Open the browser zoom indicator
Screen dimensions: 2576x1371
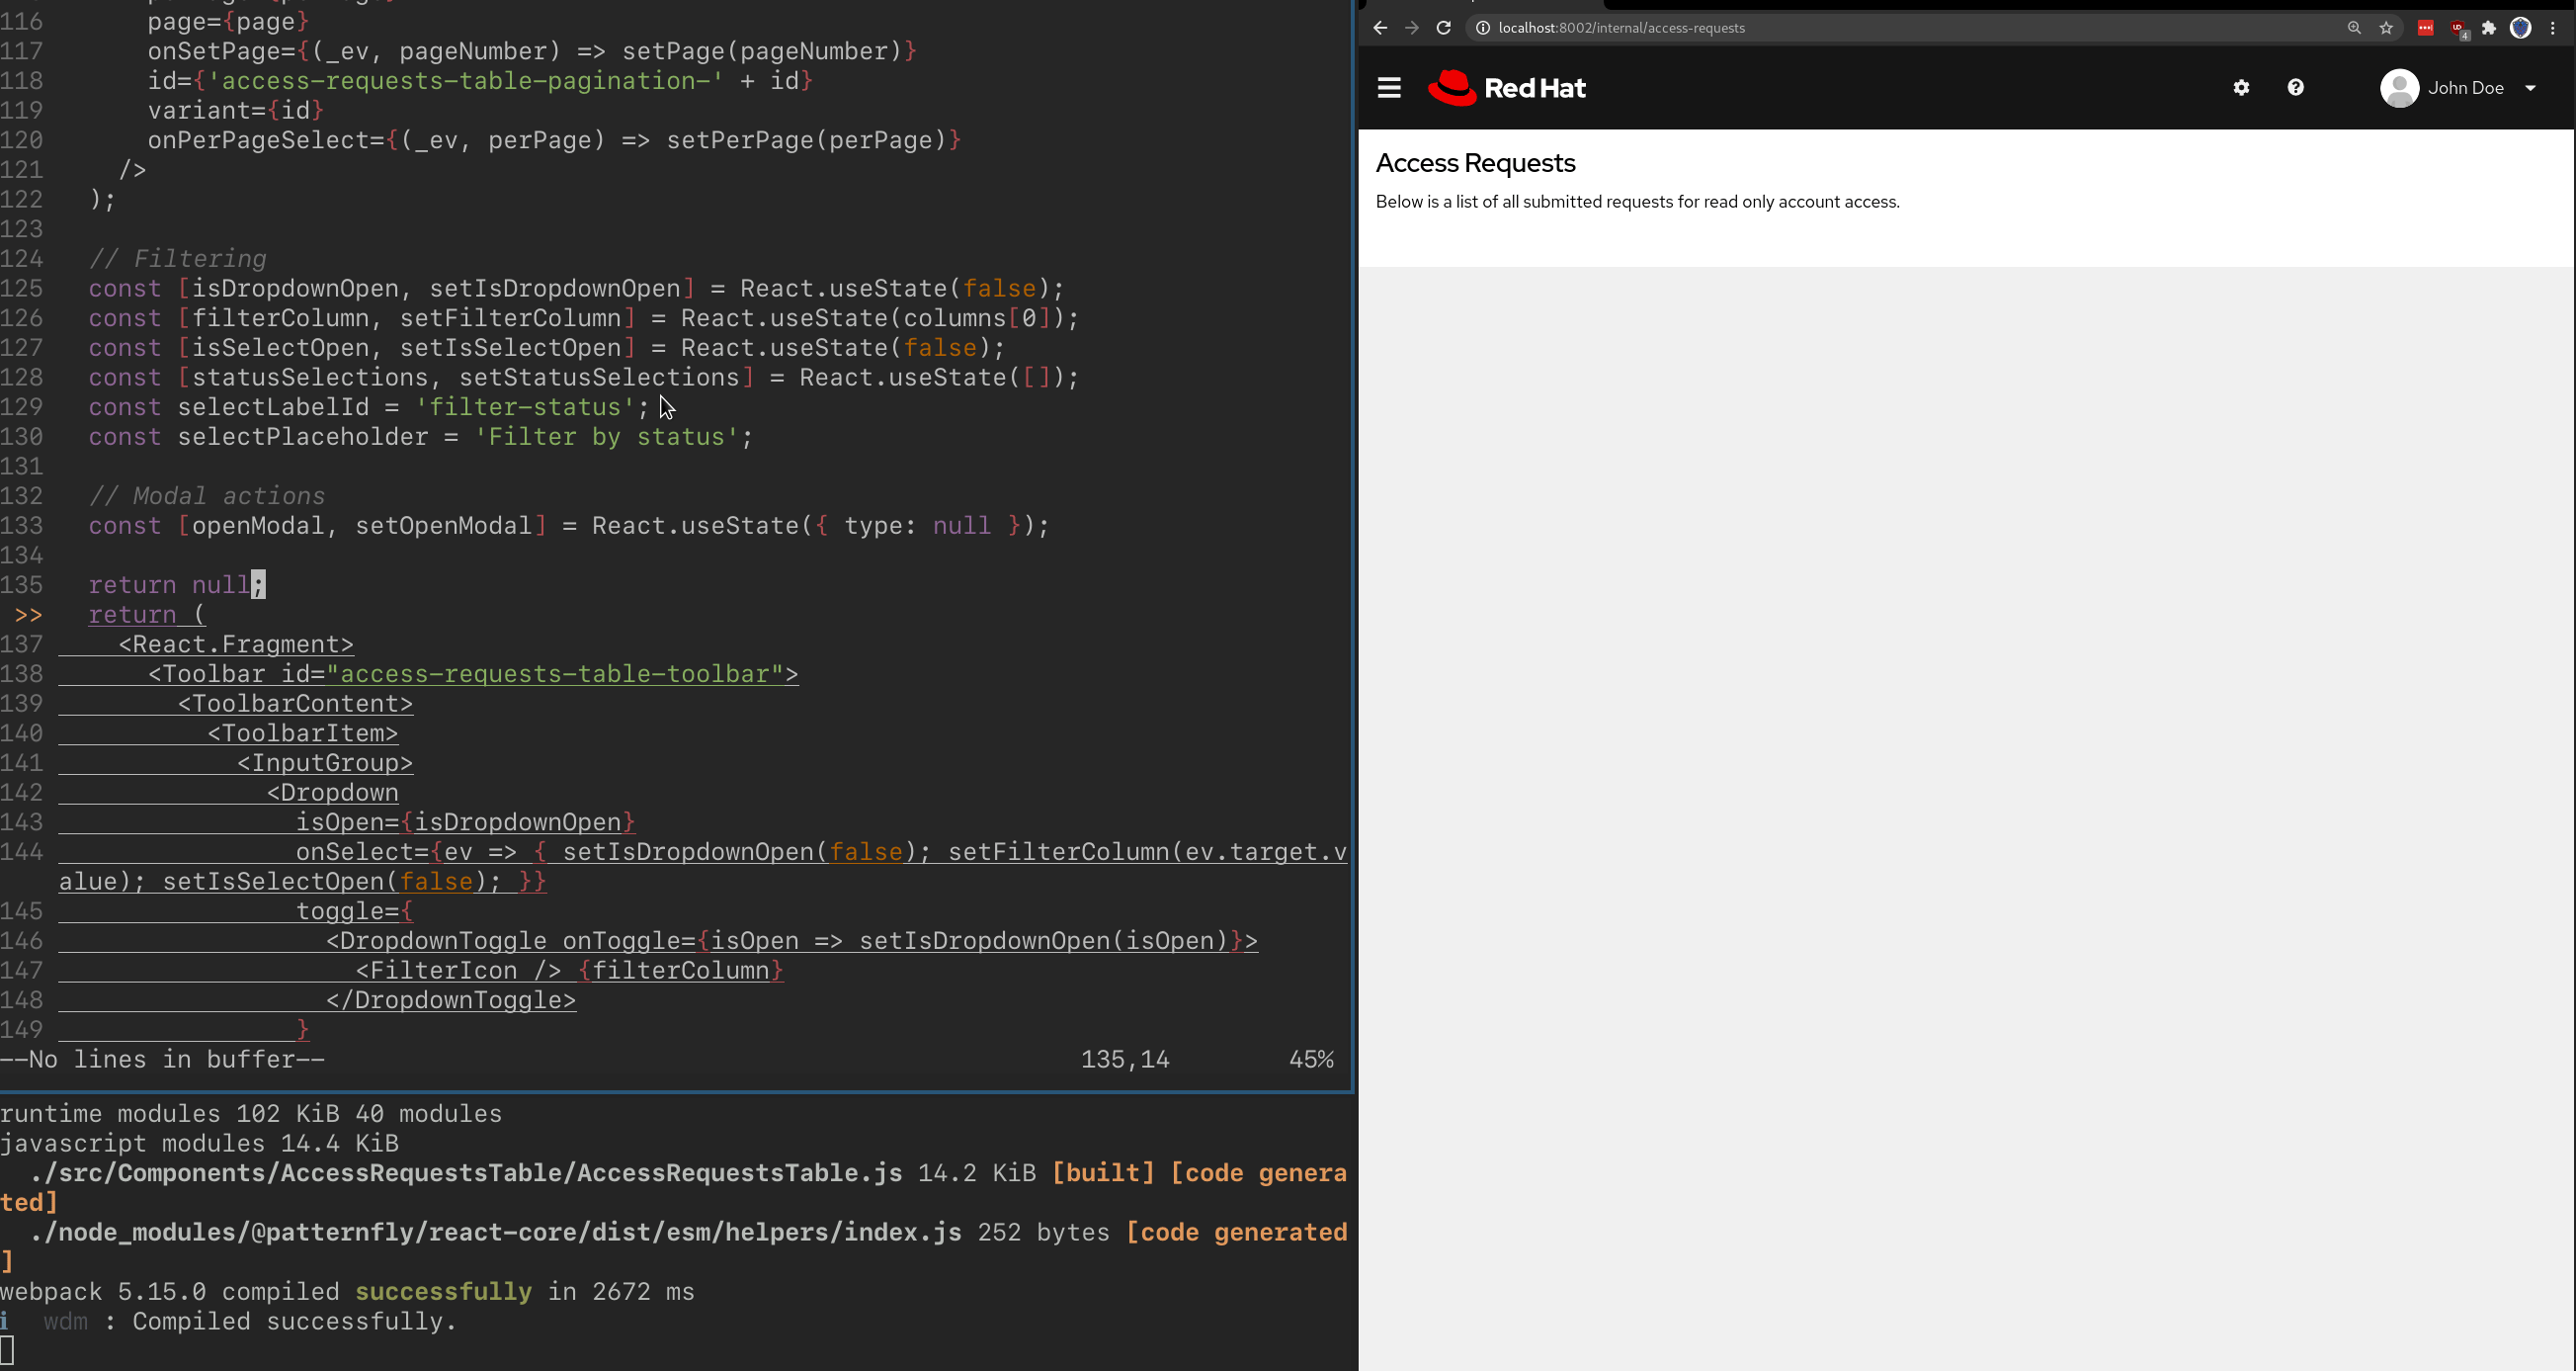click(2354, 28)
